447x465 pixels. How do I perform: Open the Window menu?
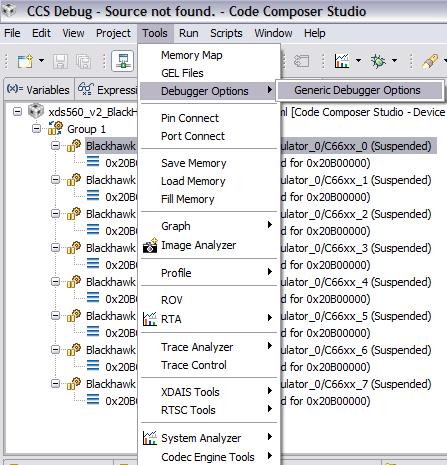tap(273, 33)
